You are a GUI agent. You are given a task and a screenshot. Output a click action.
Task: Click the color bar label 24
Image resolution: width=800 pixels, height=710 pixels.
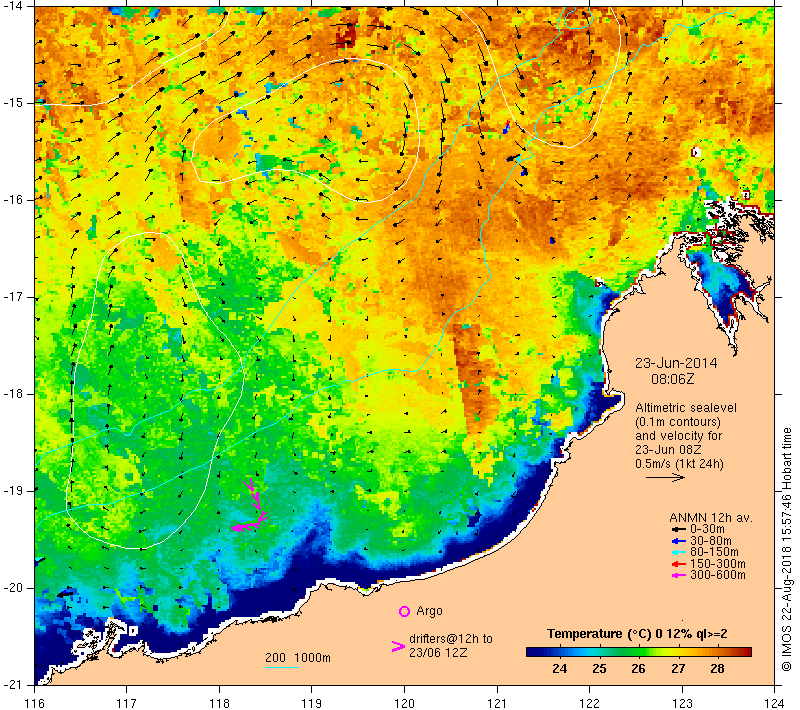tap(560, 669)
